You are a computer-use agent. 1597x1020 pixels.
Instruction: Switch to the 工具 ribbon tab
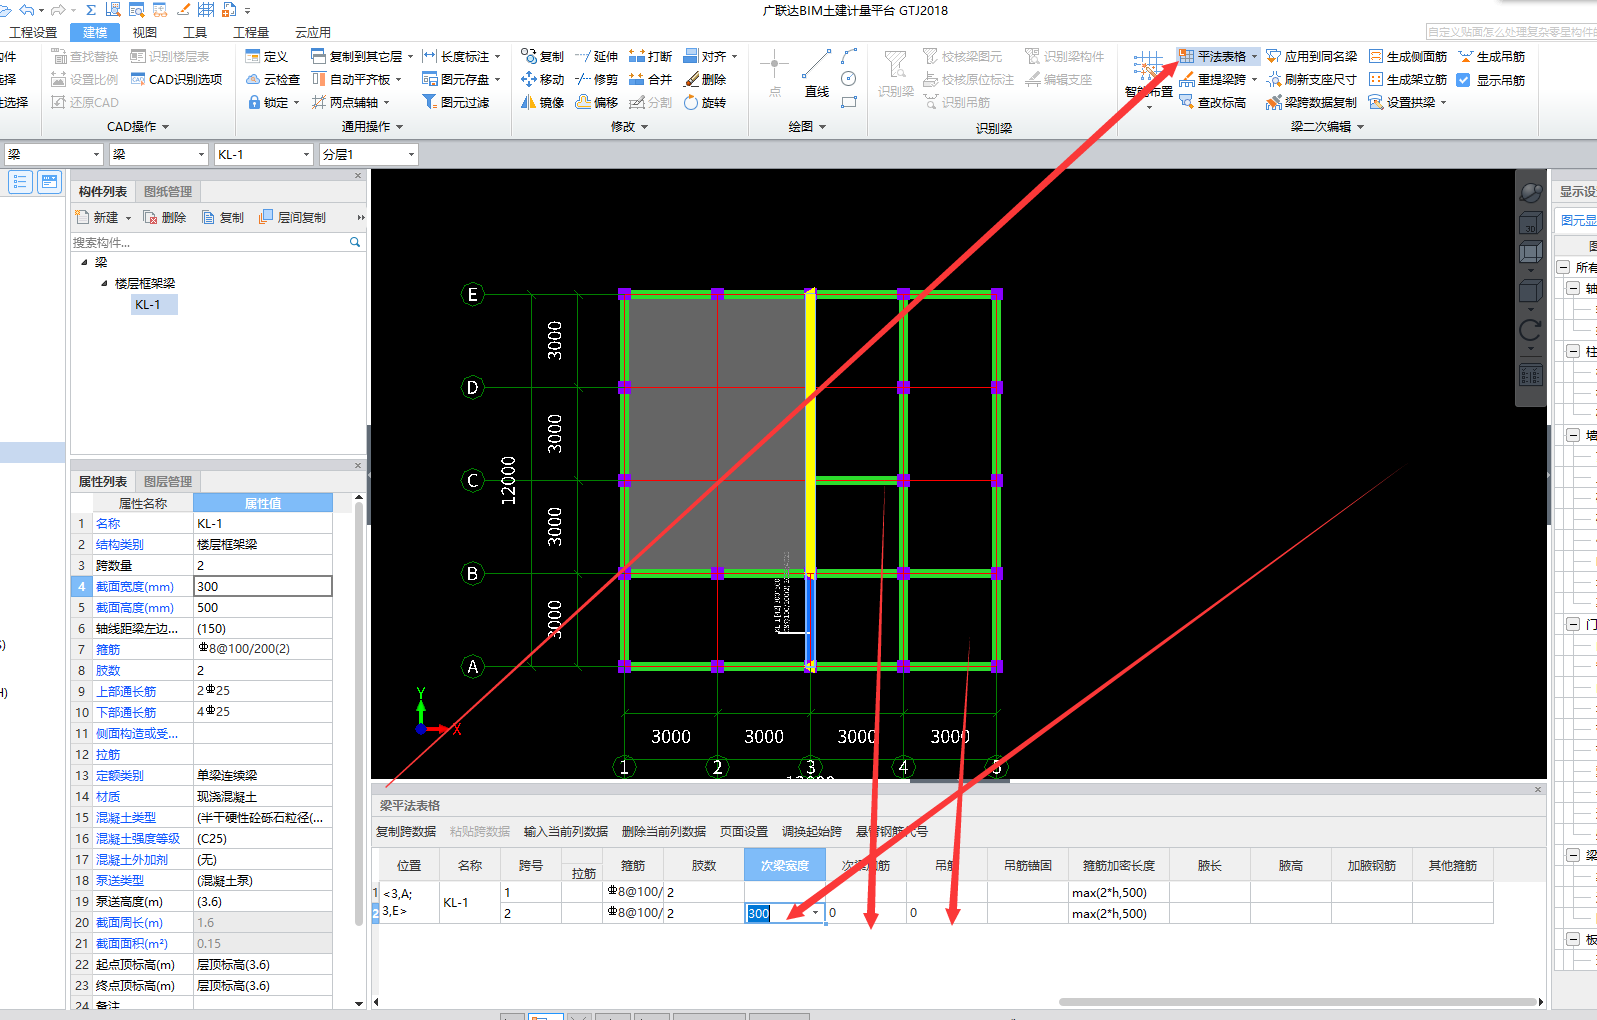195,32
